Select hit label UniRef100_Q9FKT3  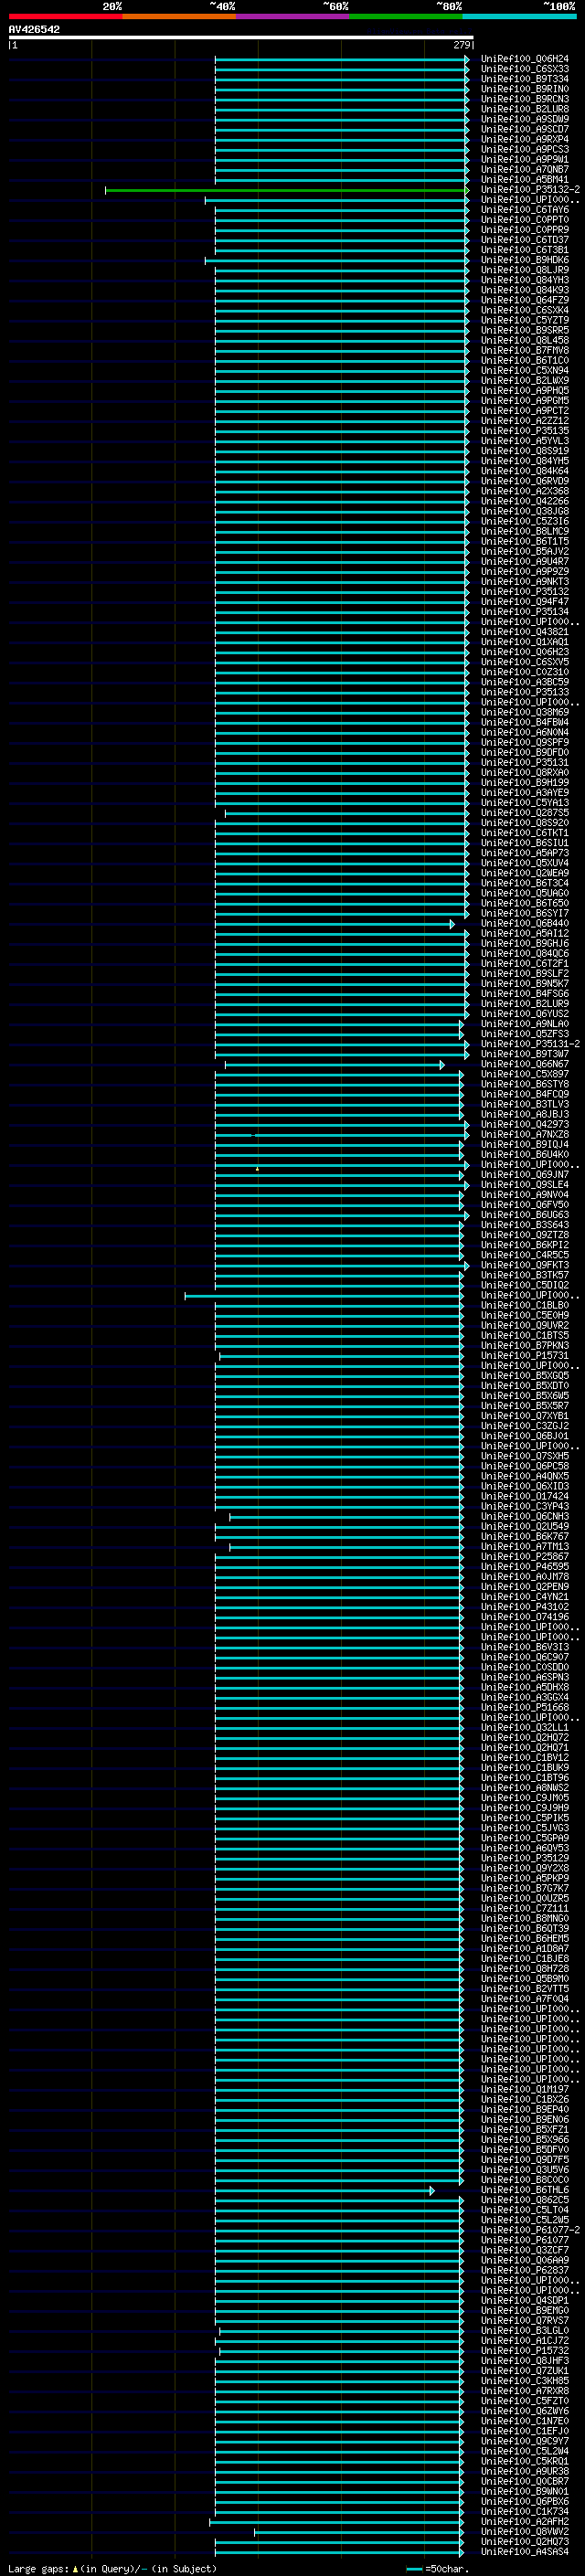coord(524,1265)
